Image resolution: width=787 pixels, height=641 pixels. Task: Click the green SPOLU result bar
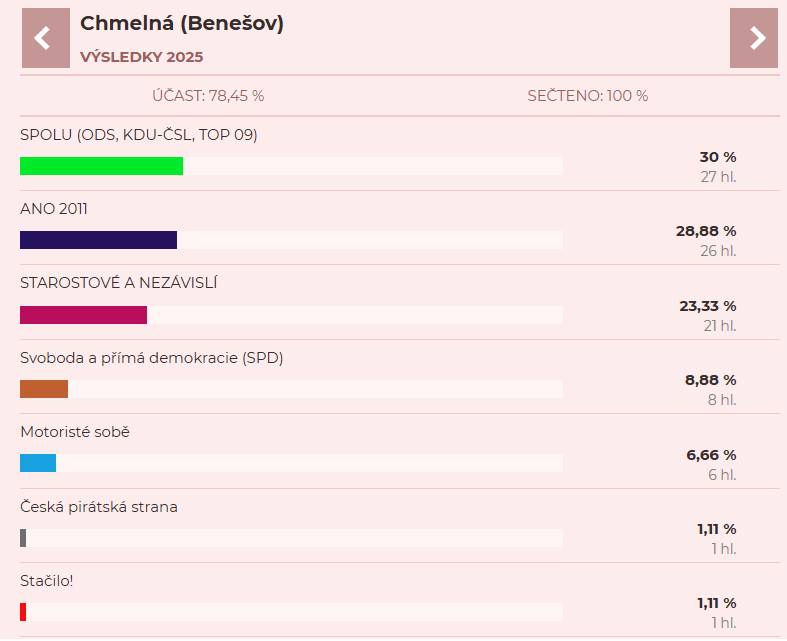point(101,166)
